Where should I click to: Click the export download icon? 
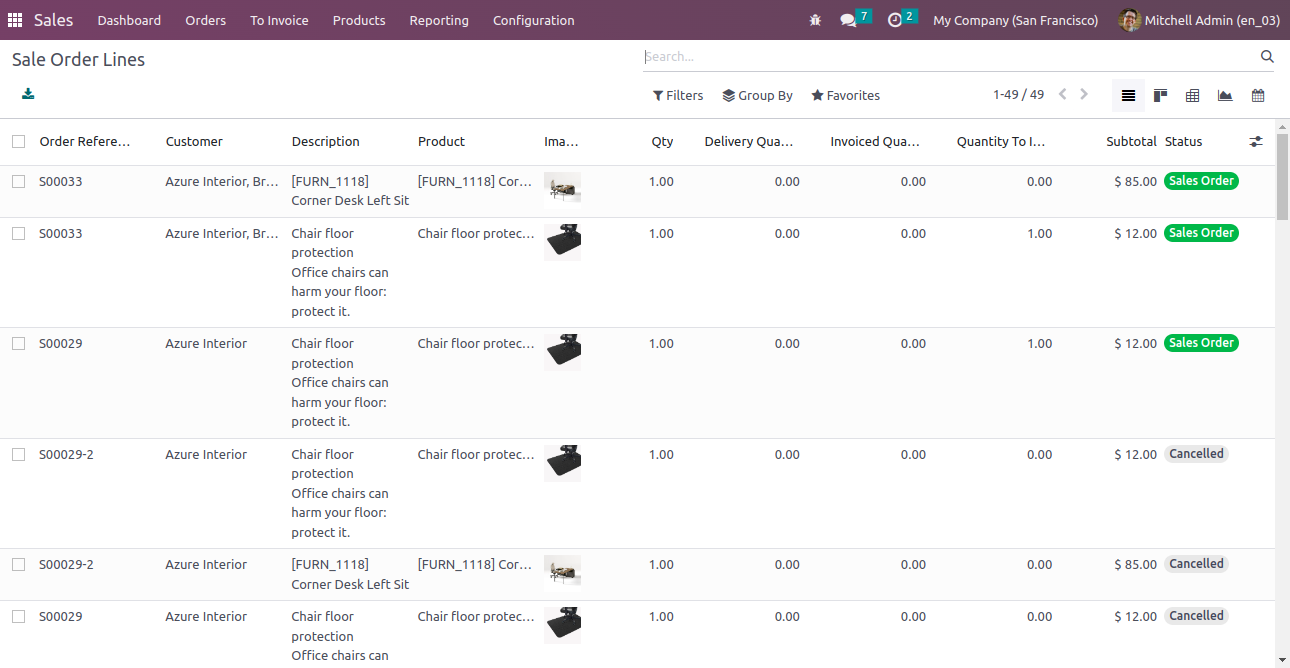[x=28, y=94]
